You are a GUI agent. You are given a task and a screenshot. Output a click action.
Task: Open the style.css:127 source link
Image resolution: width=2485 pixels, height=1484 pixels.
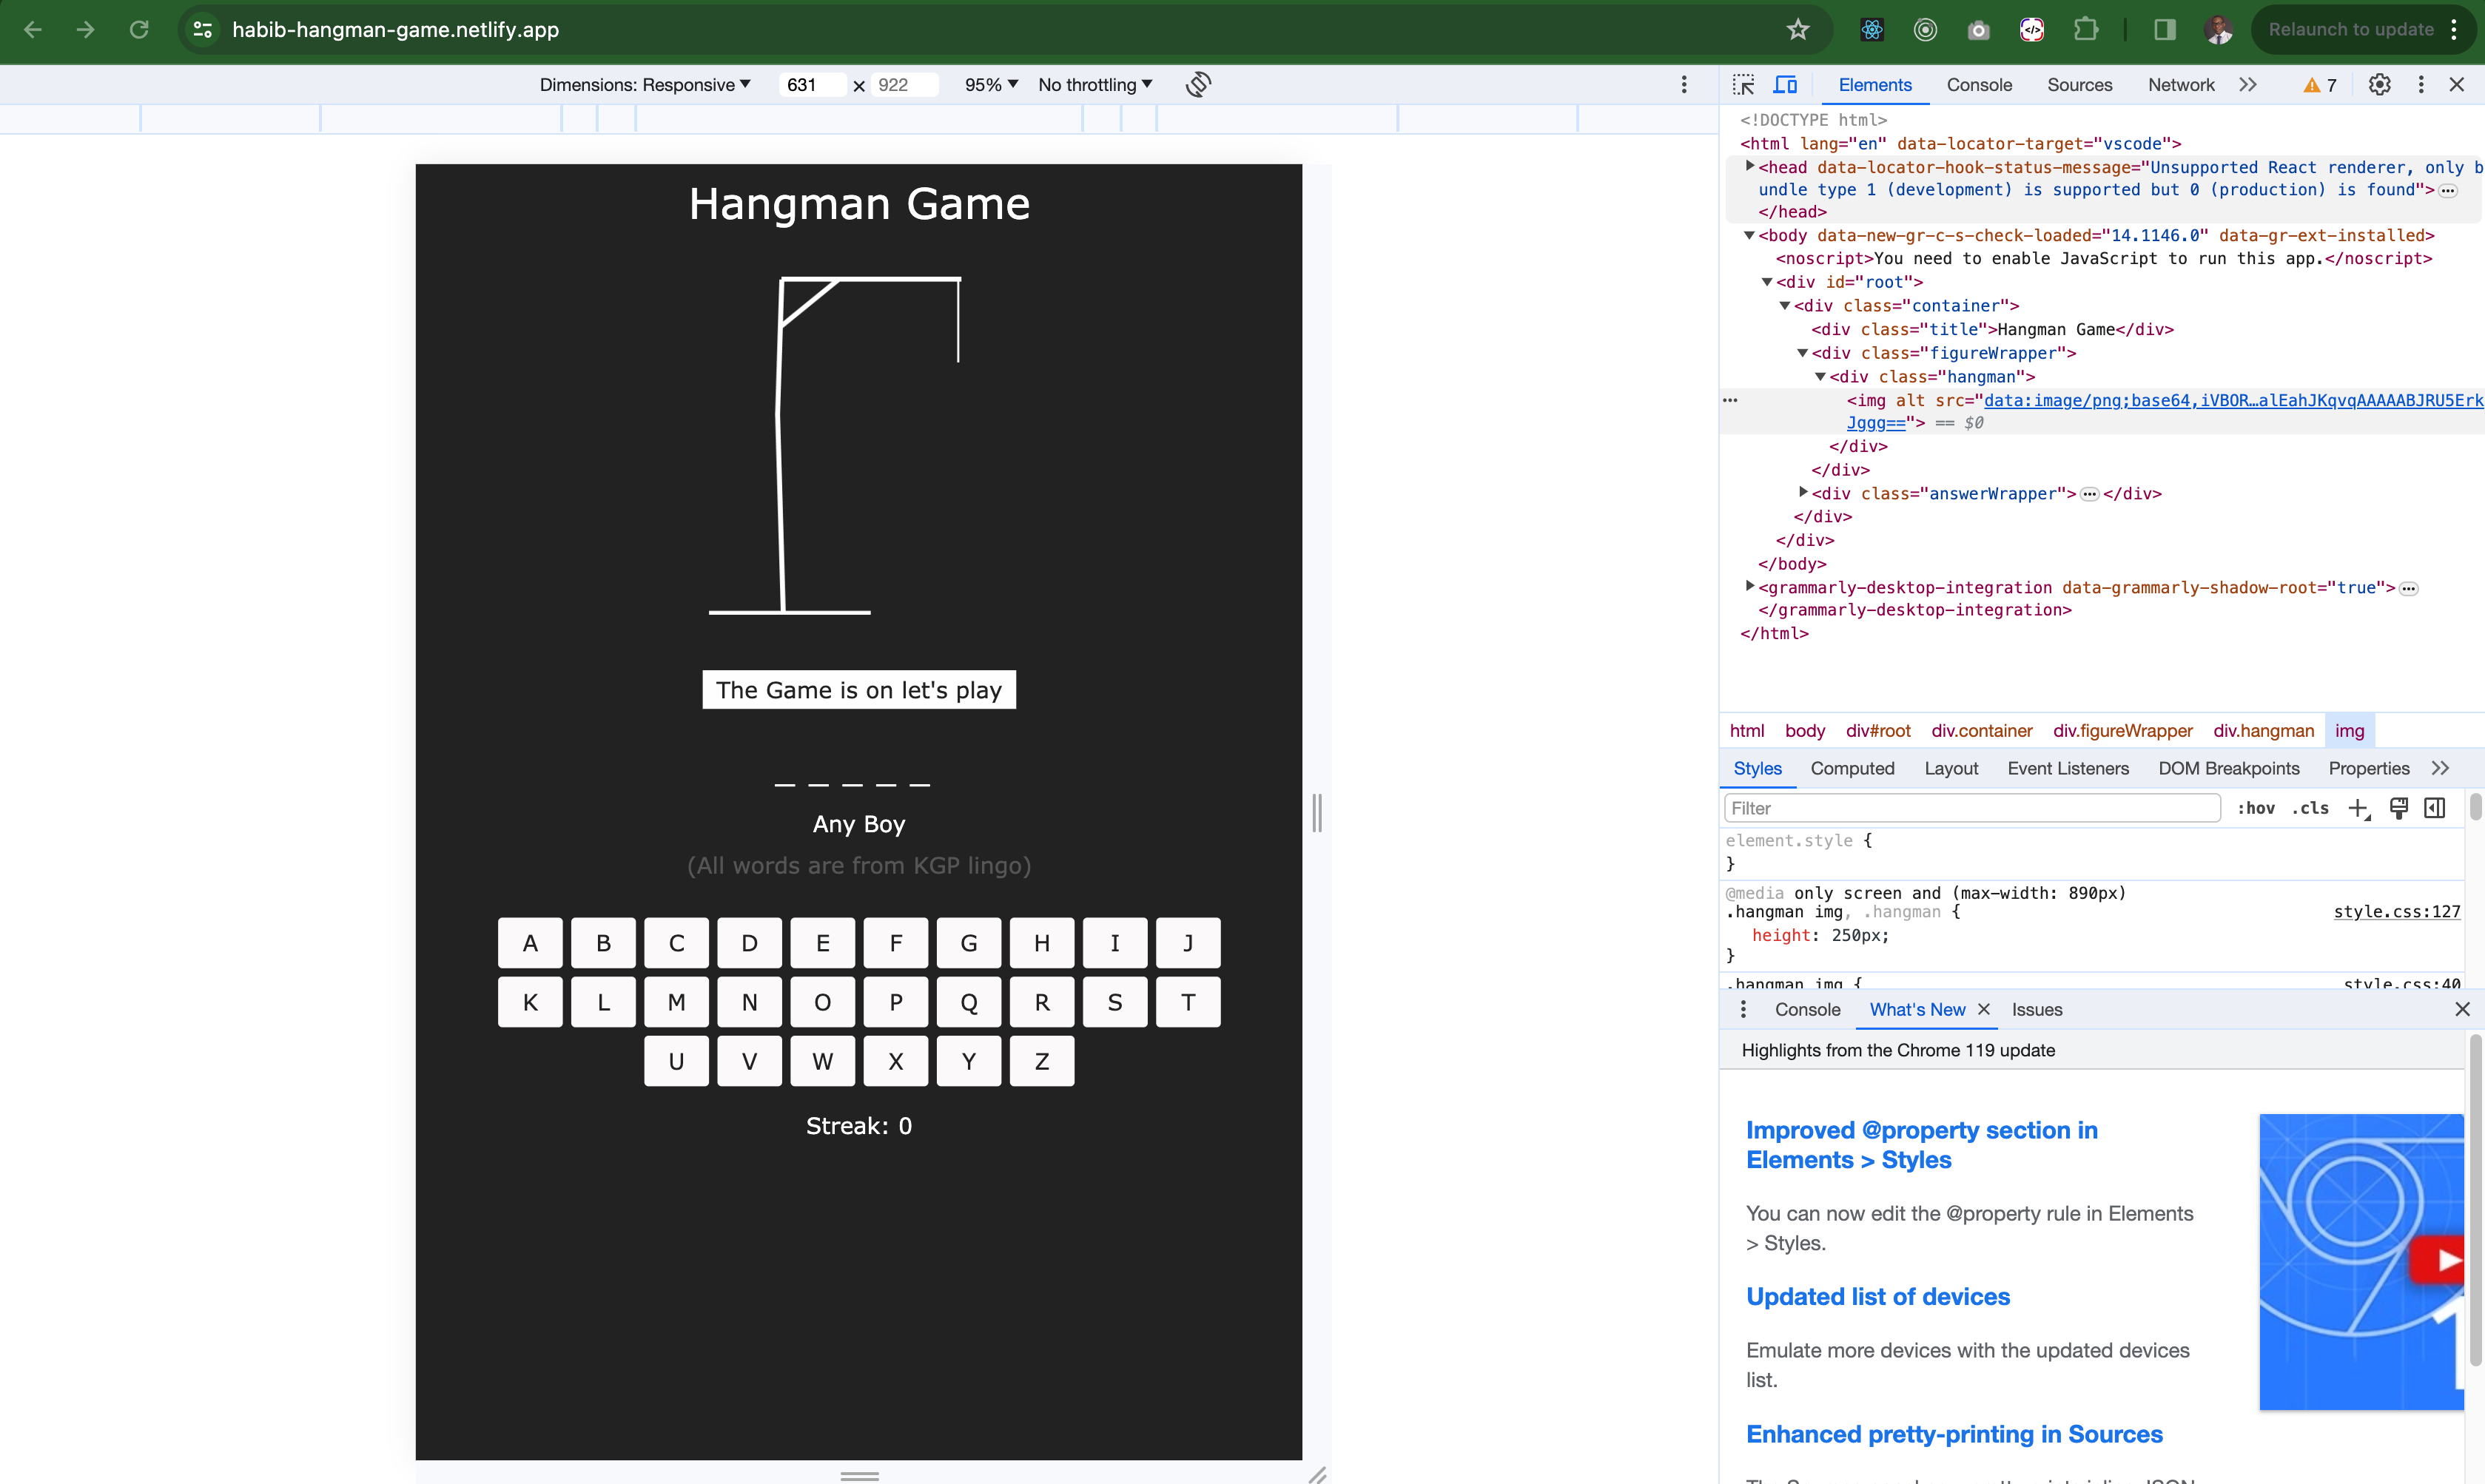tap(2396, 912)
